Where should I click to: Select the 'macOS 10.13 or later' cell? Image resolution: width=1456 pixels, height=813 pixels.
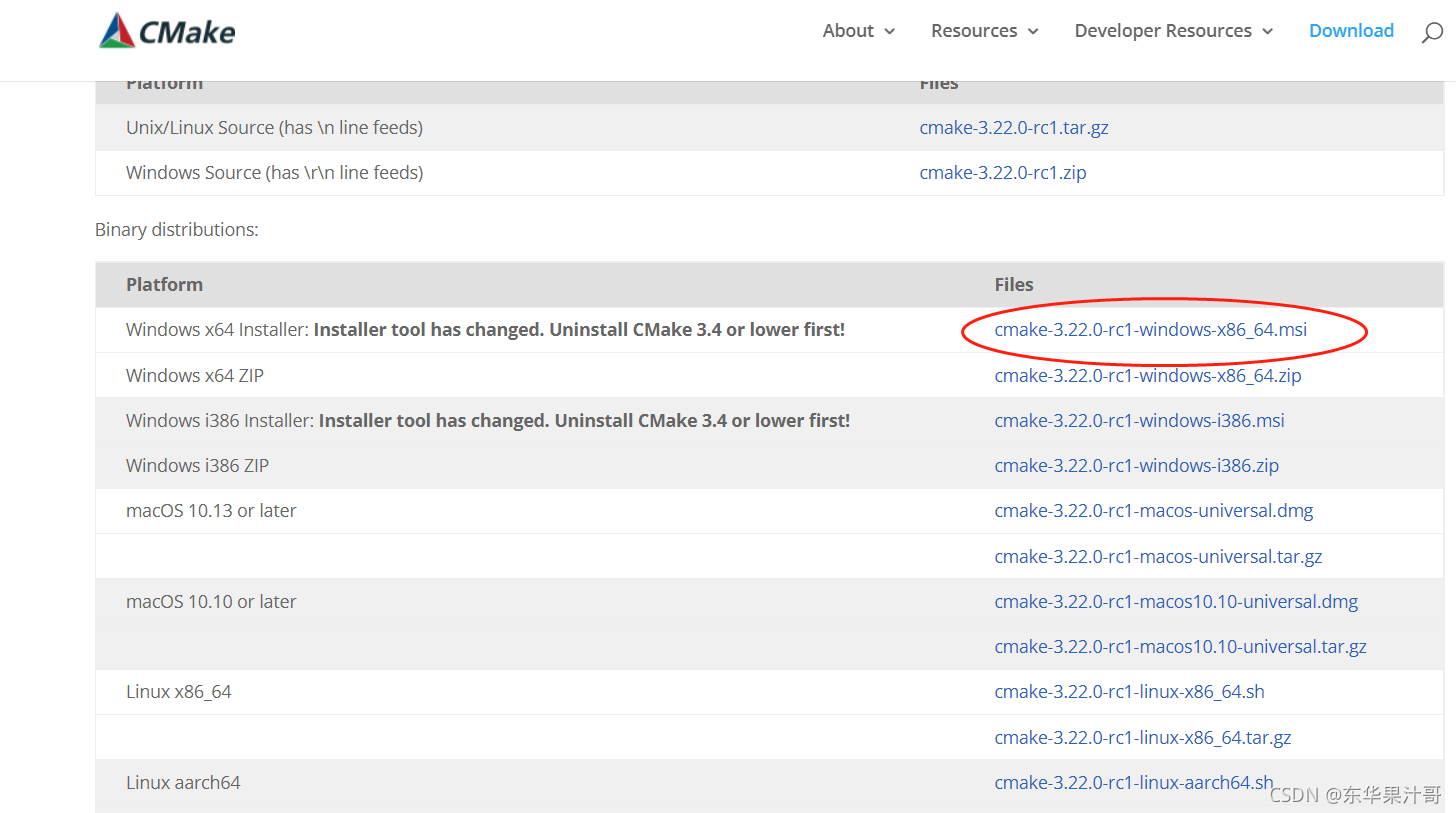[x=211, y=511]
